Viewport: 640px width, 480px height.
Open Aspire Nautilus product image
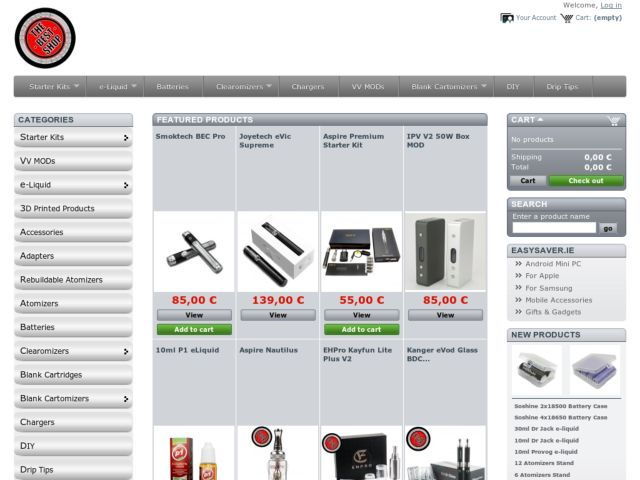click(278, 453)
